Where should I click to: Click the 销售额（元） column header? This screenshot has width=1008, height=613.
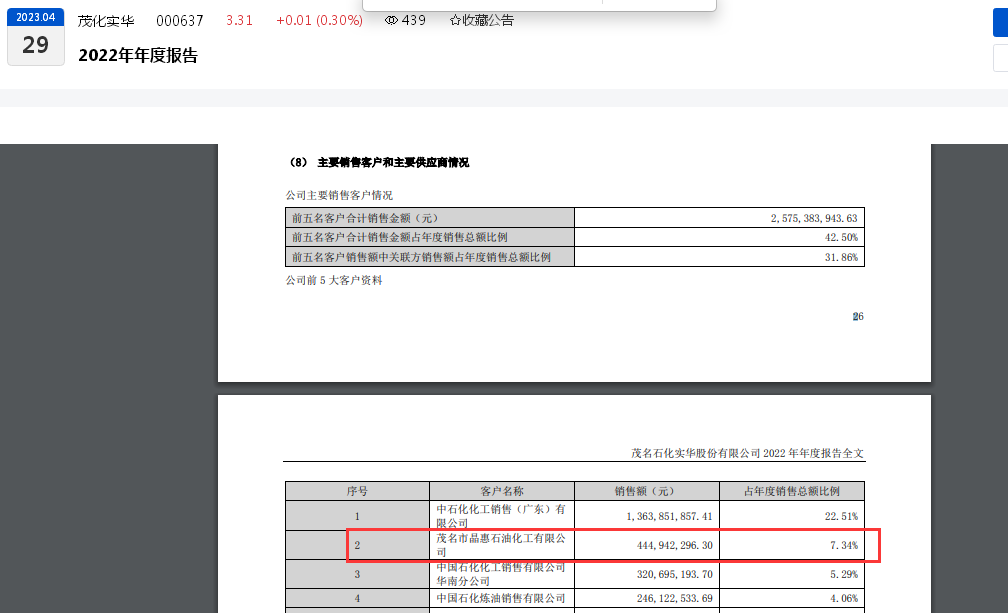[647, 492]
